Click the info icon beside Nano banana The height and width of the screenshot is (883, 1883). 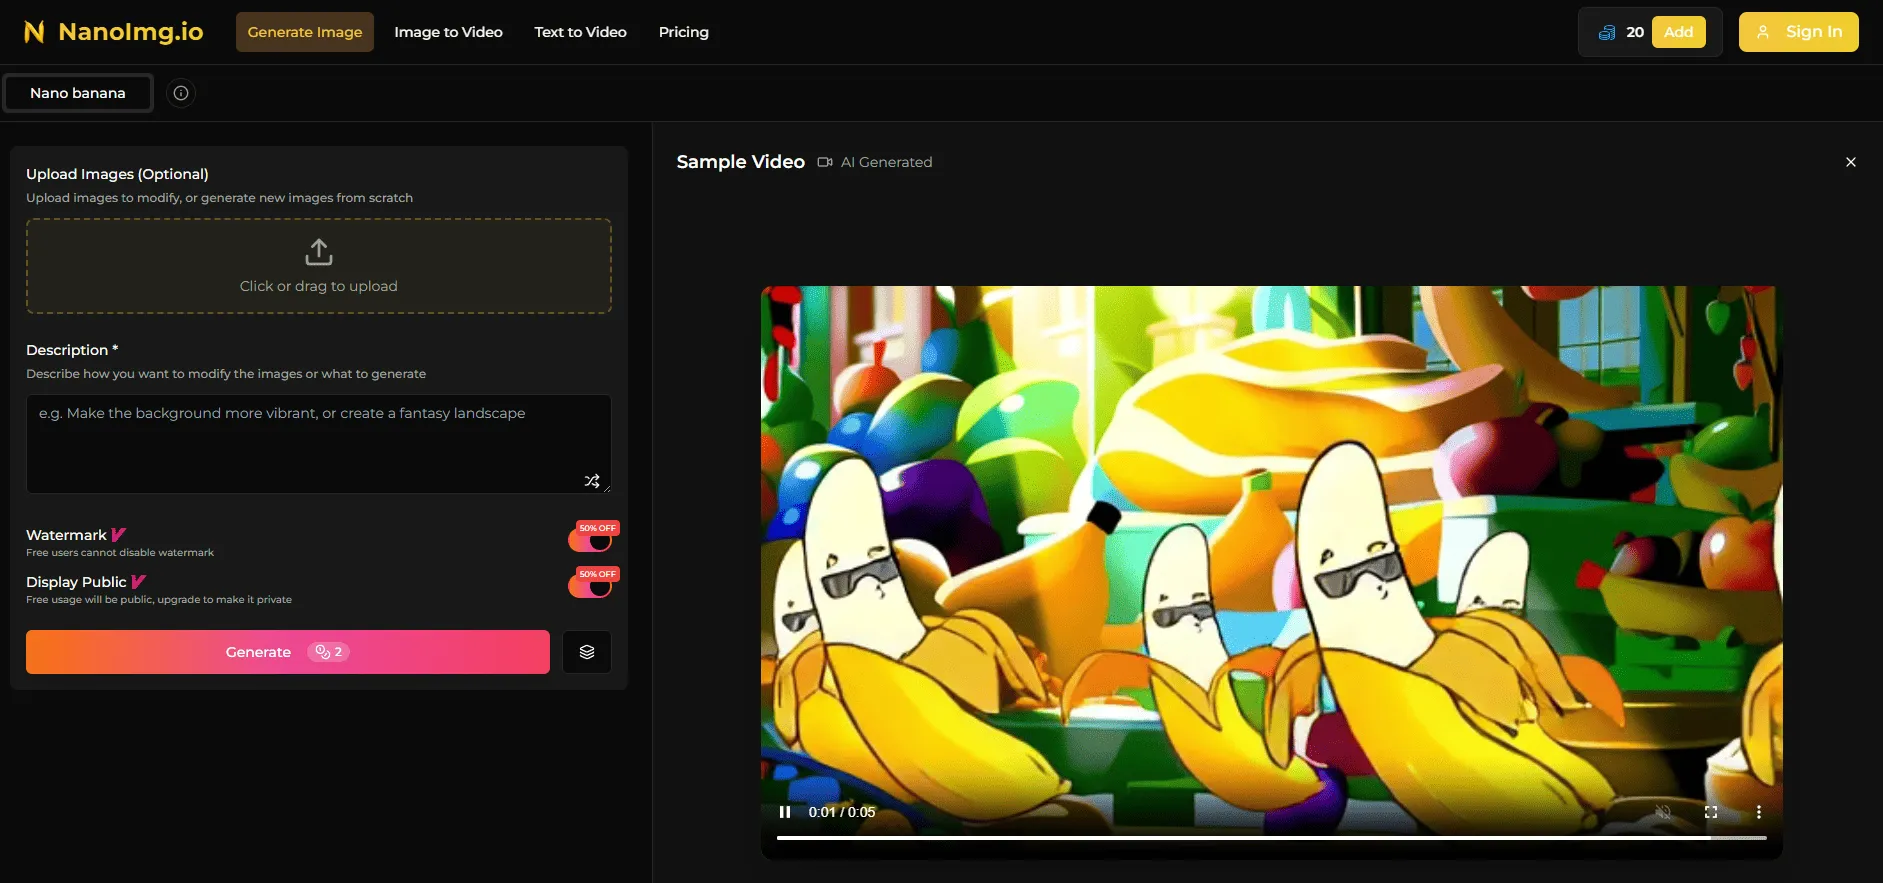[181, 93]
